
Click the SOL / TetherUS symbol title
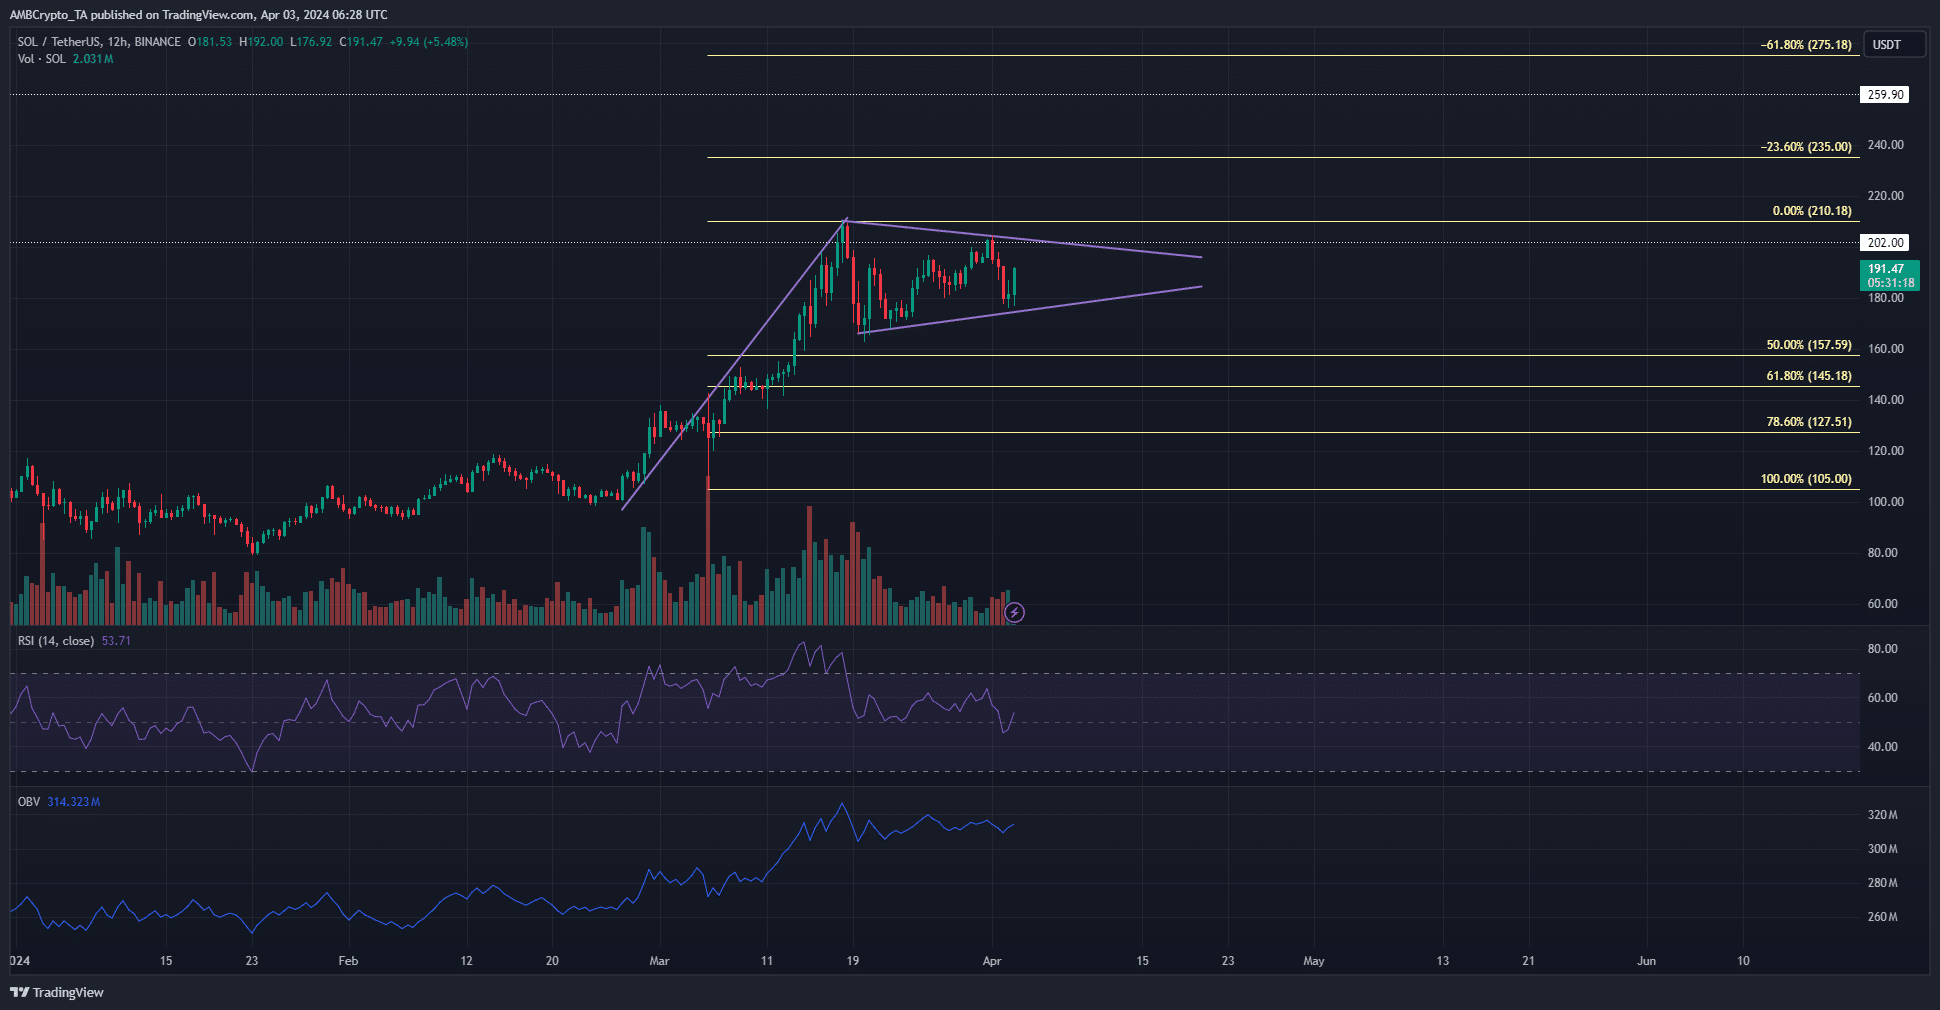60,42
